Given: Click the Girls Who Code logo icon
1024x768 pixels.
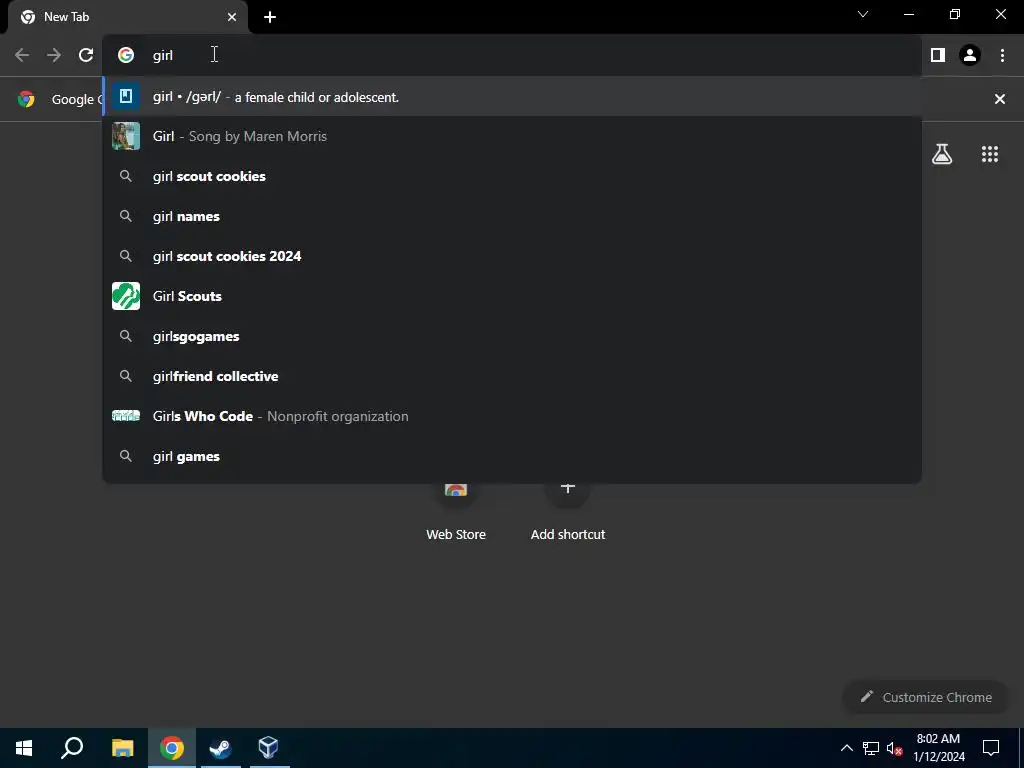Looking at the screenshot, I should 125,416.
